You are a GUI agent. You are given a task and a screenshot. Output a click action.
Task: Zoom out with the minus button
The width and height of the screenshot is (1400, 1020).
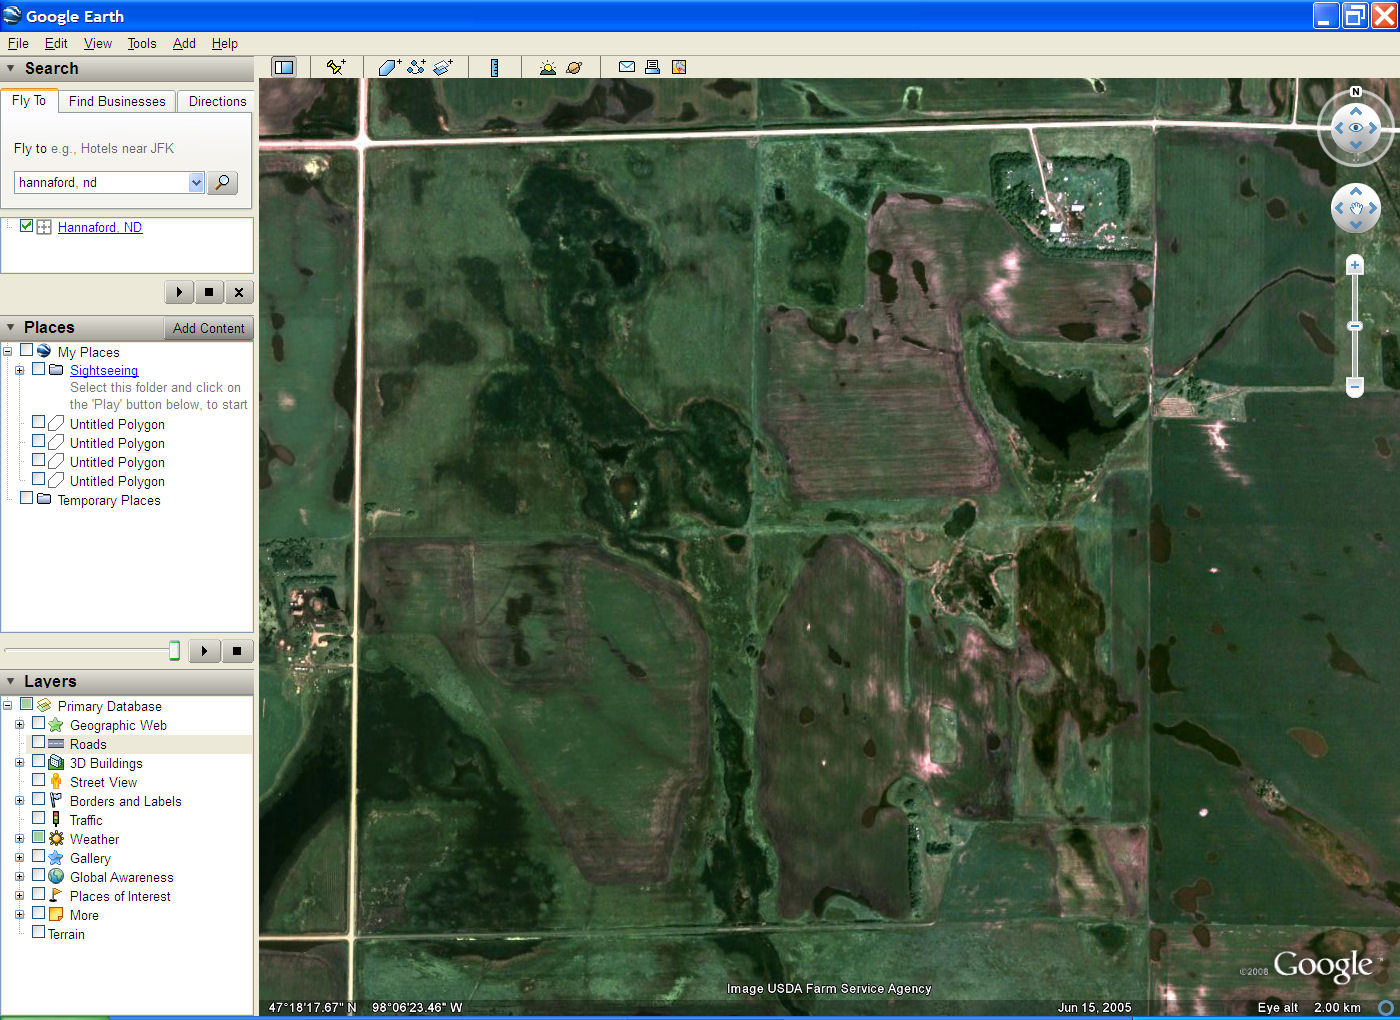coord(1355,386)
